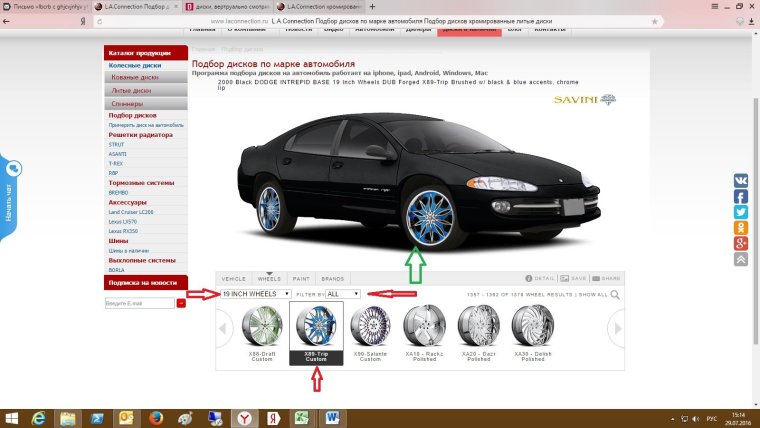Open Outlook from the taskbar
Screen dimensions: 760x428
[x=126, y=418]
